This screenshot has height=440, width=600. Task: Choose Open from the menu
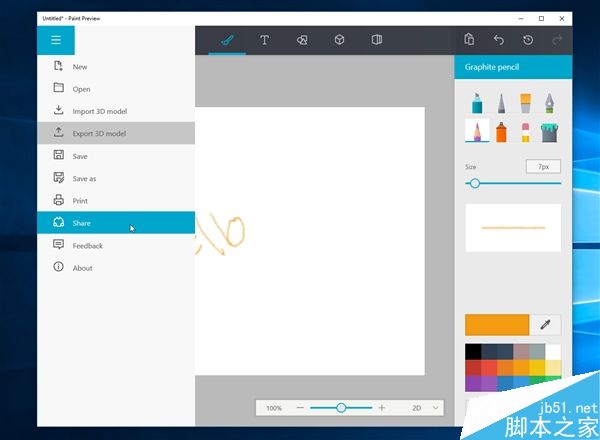116,89
